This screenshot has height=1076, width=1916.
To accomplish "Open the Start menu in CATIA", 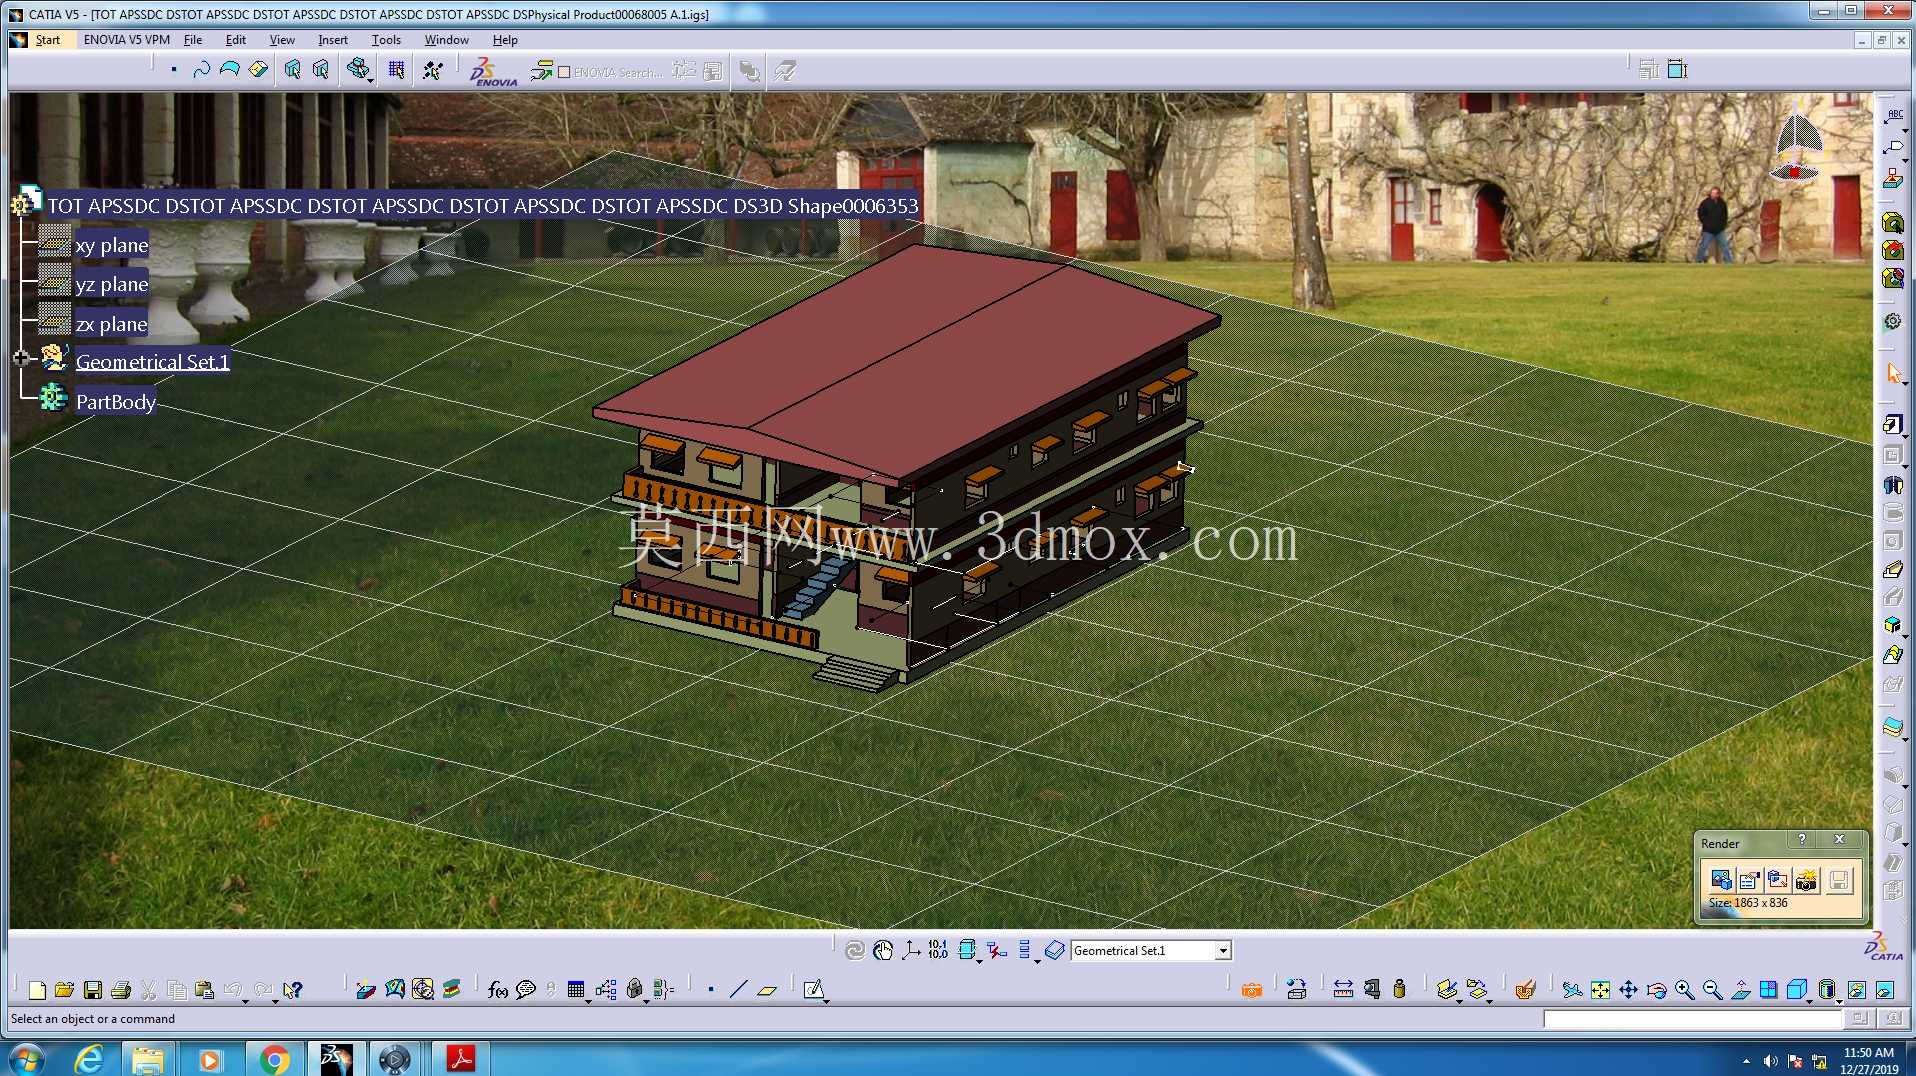I will pos(48,40).
